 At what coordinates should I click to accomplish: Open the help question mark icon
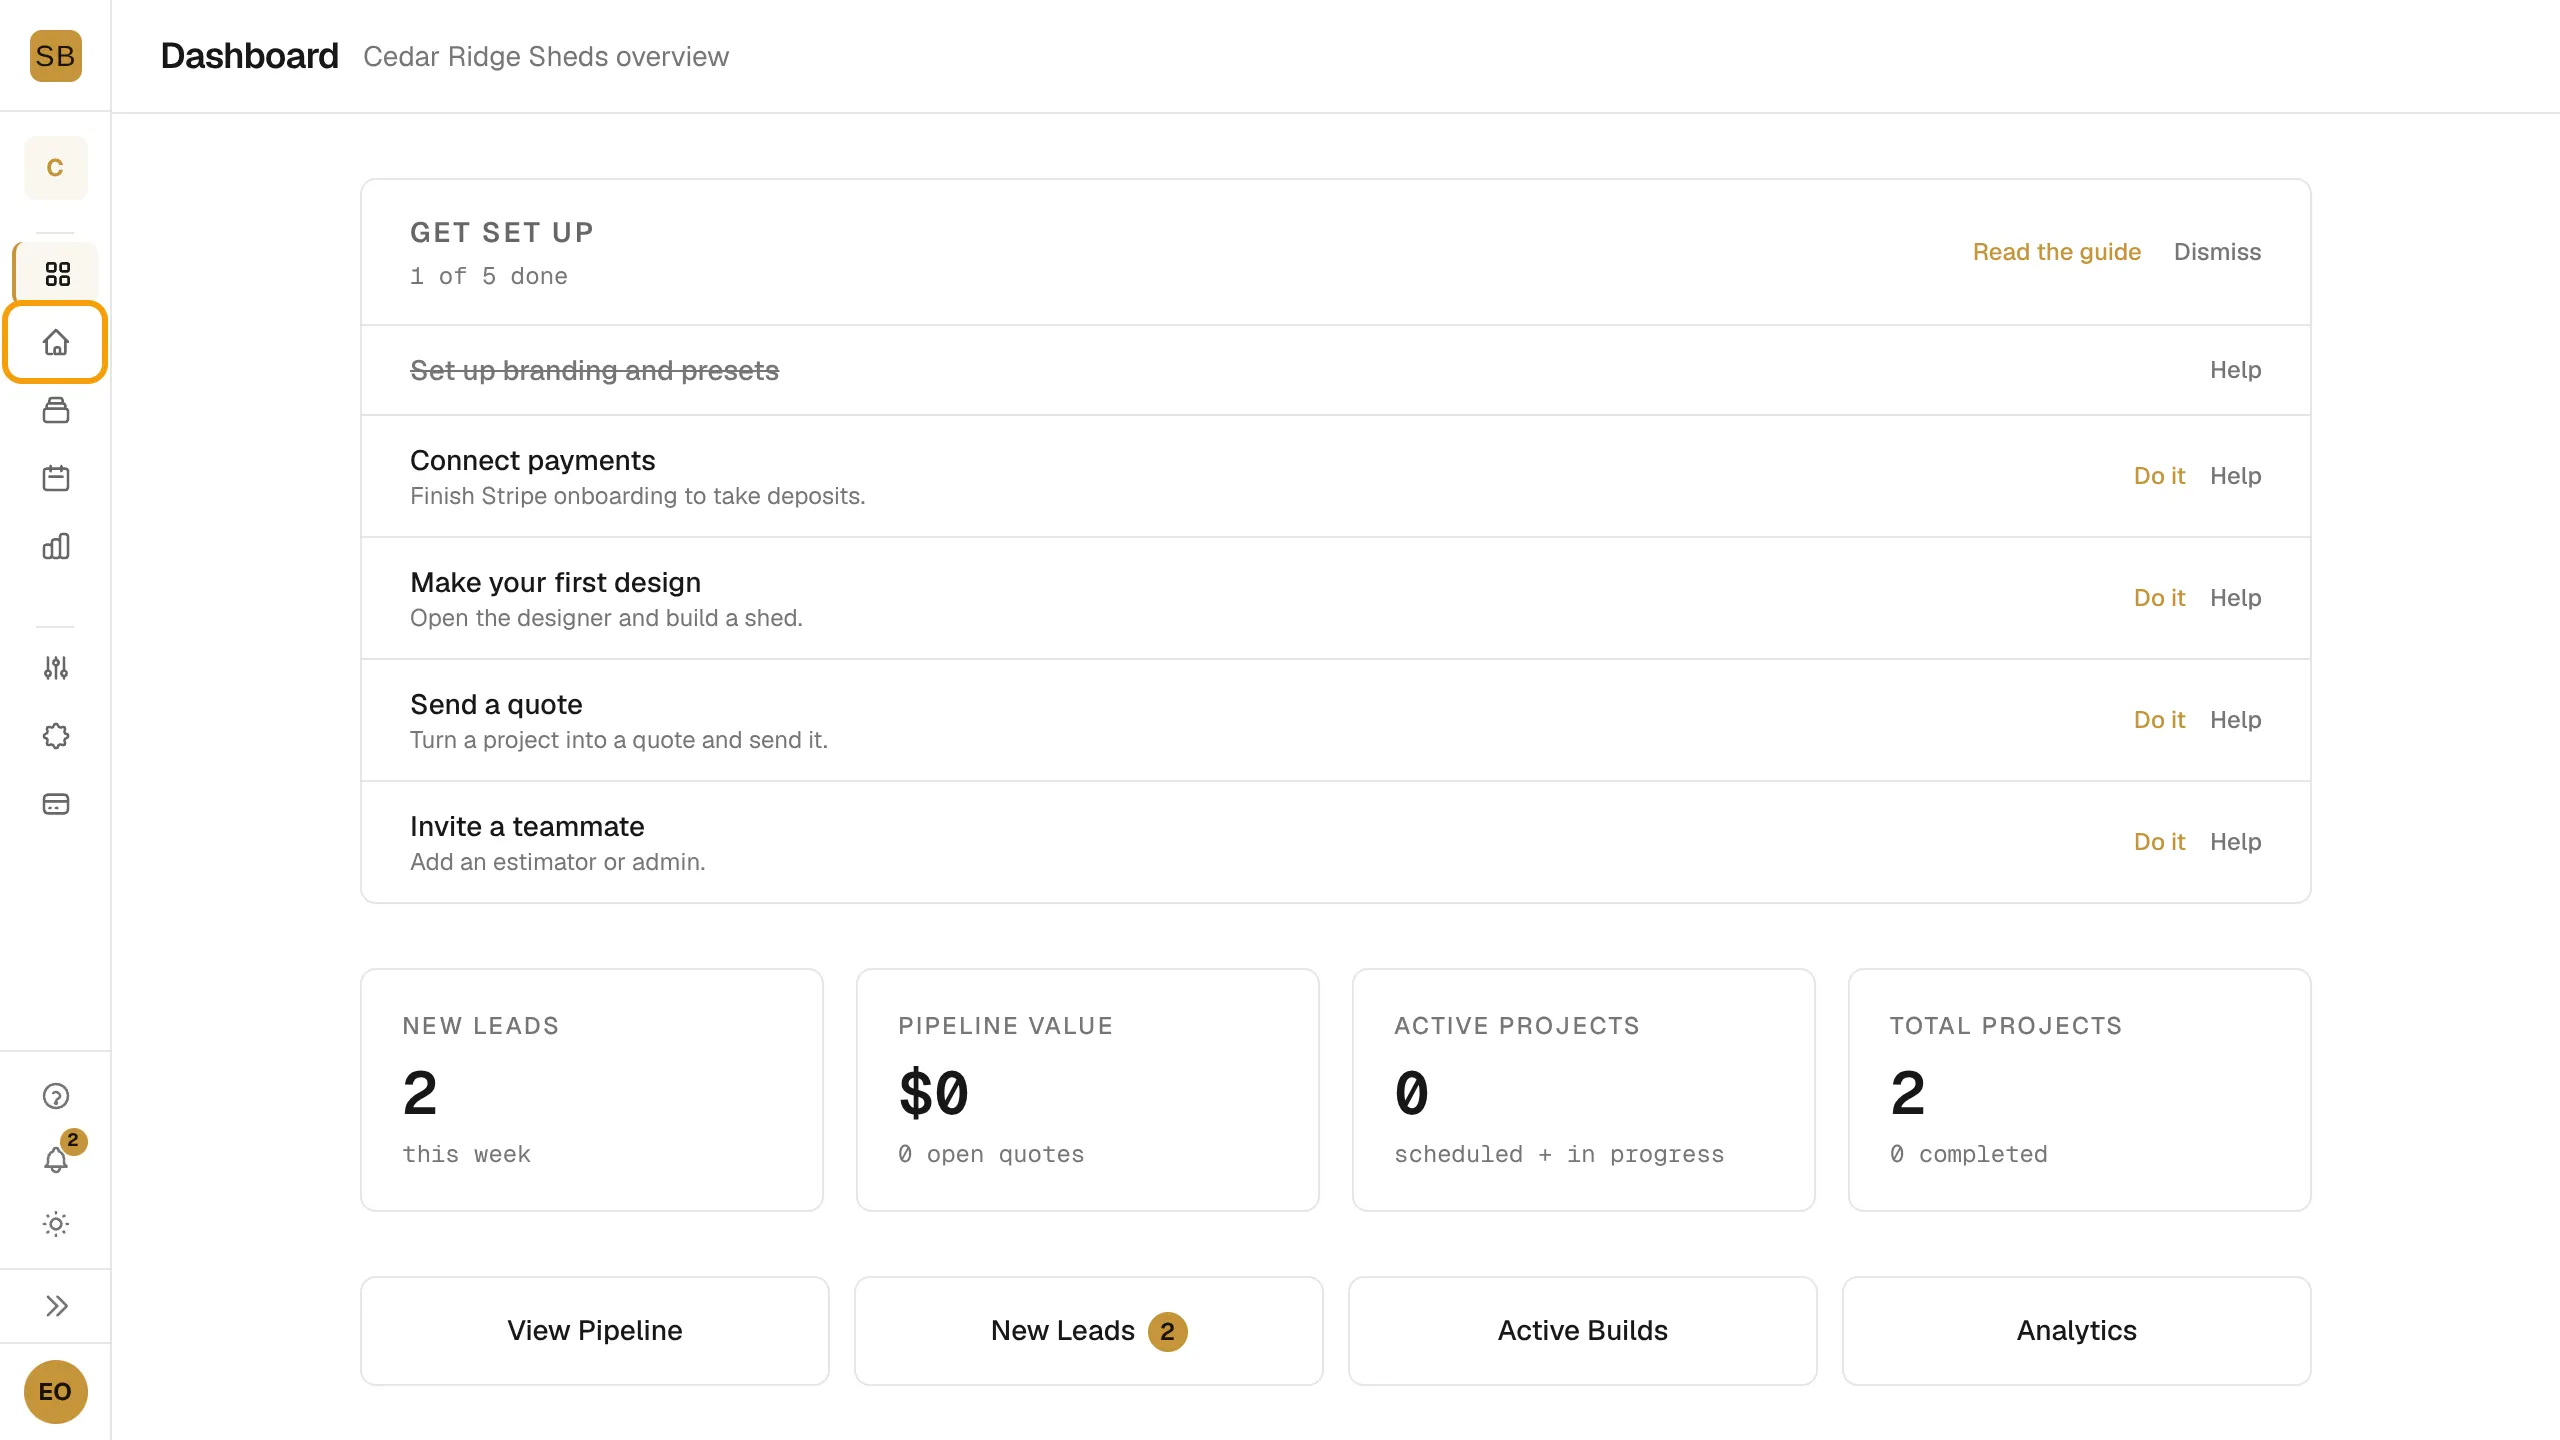56,1096
